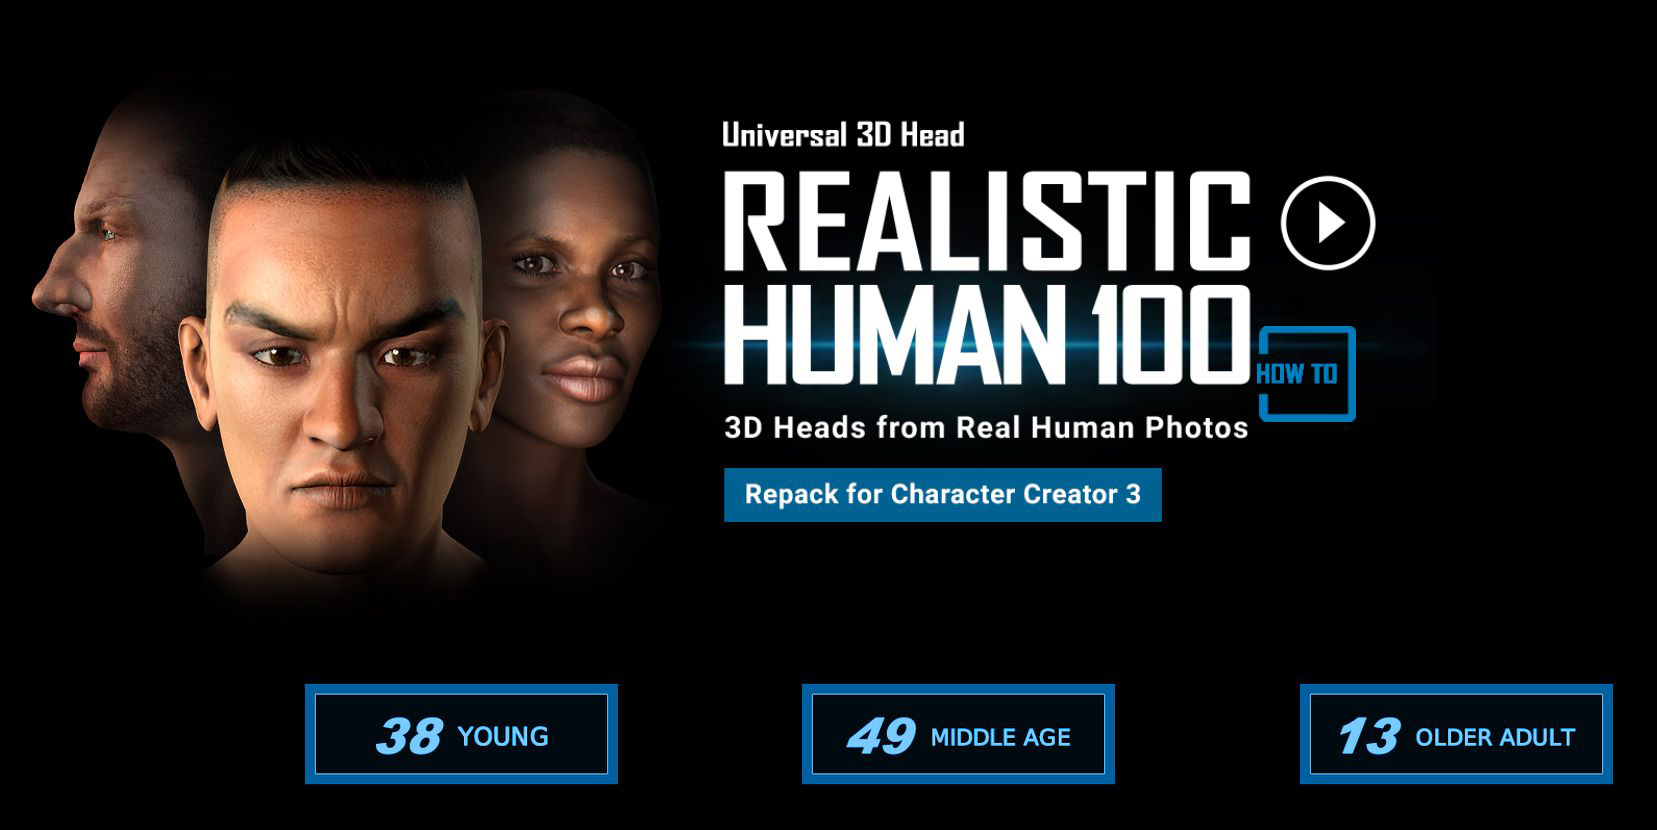1657x830 pixels.
Task: Select the 49 Middle Age category box
Action: [x=958, y=734]
